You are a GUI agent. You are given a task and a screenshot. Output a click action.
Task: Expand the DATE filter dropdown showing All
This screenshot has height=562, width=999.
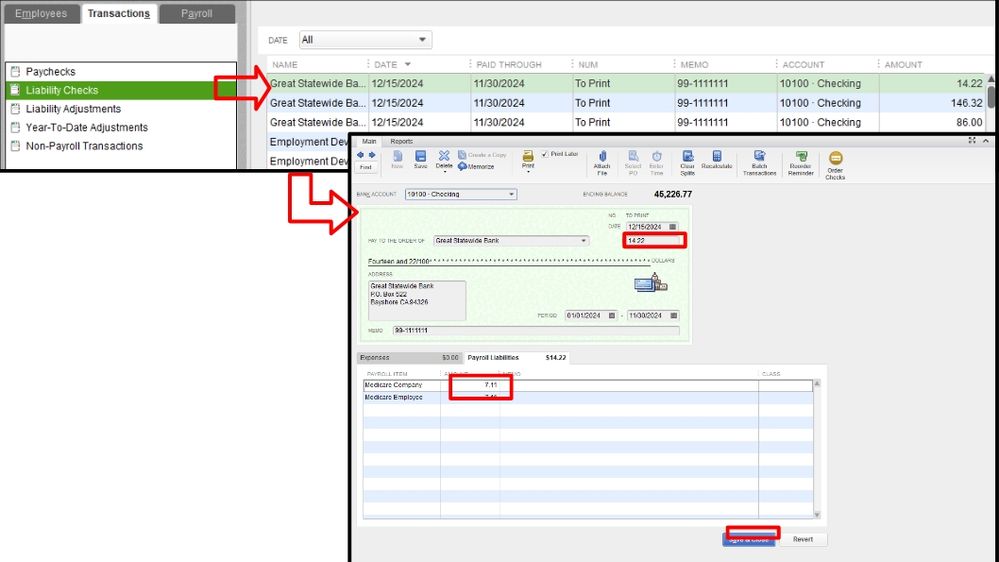(x=422, y=40)
